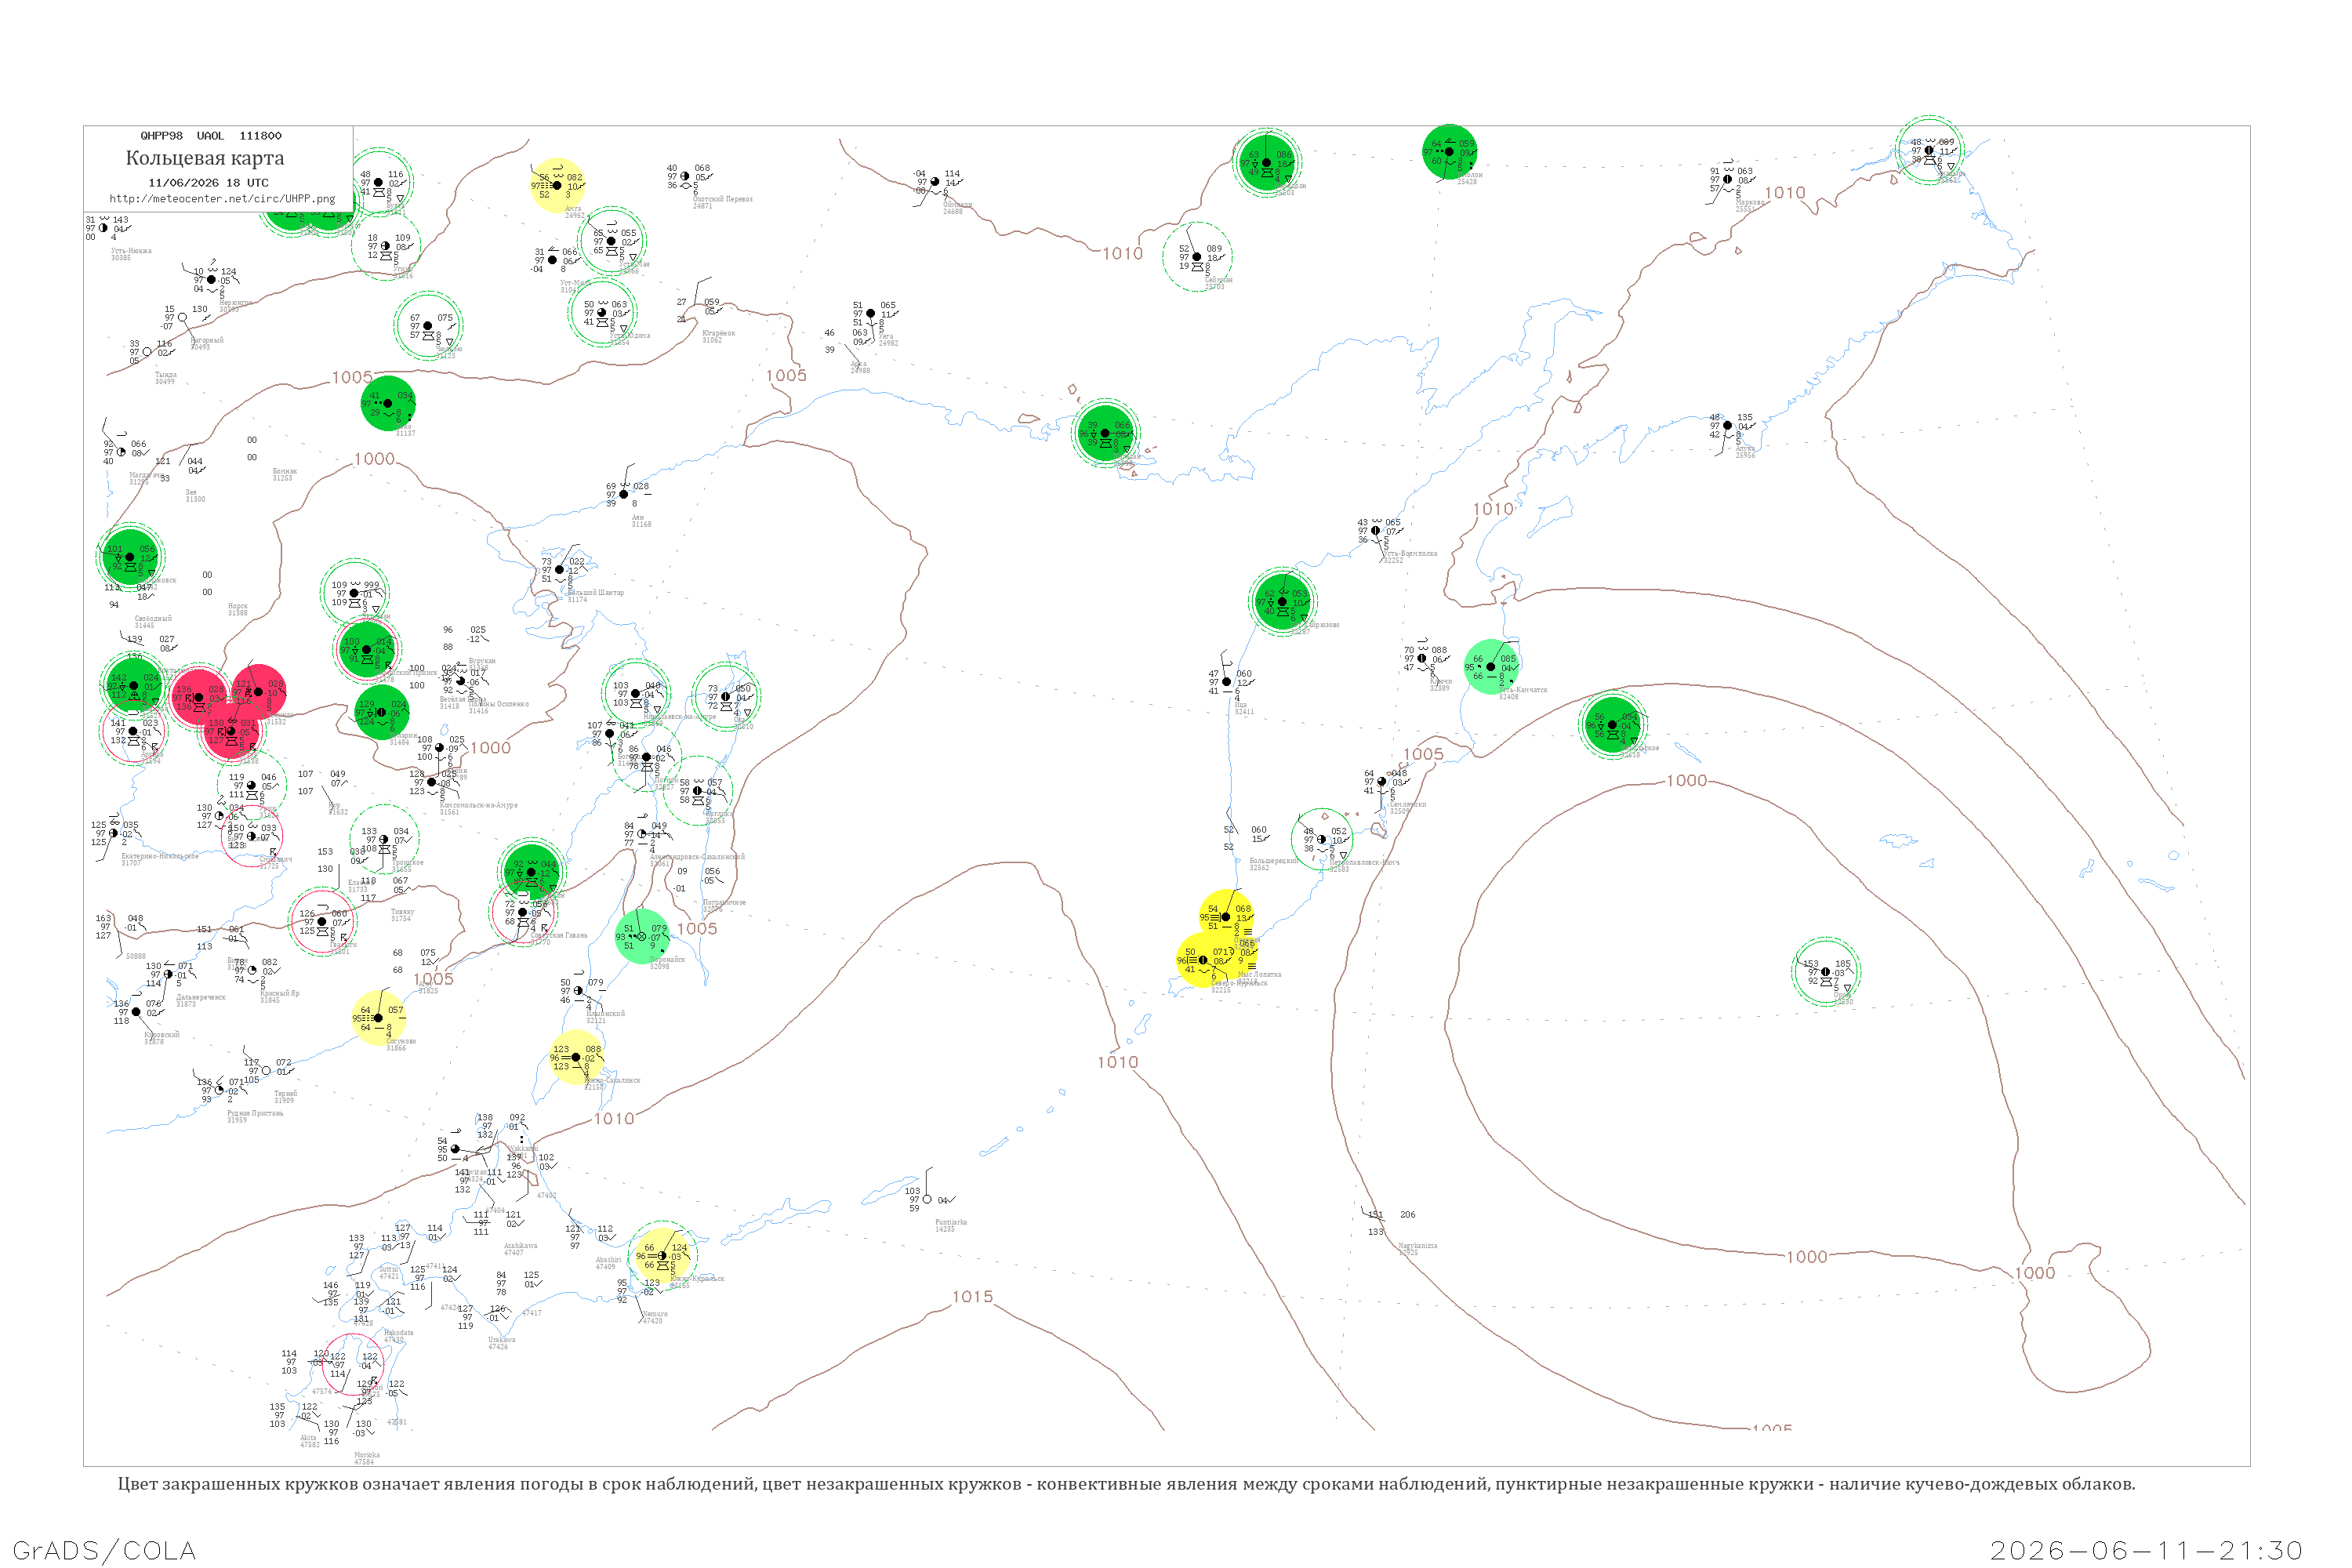Click the Комсомольск-на-Амуре station label
The image size is (2352, 1568).
(479, 805)
